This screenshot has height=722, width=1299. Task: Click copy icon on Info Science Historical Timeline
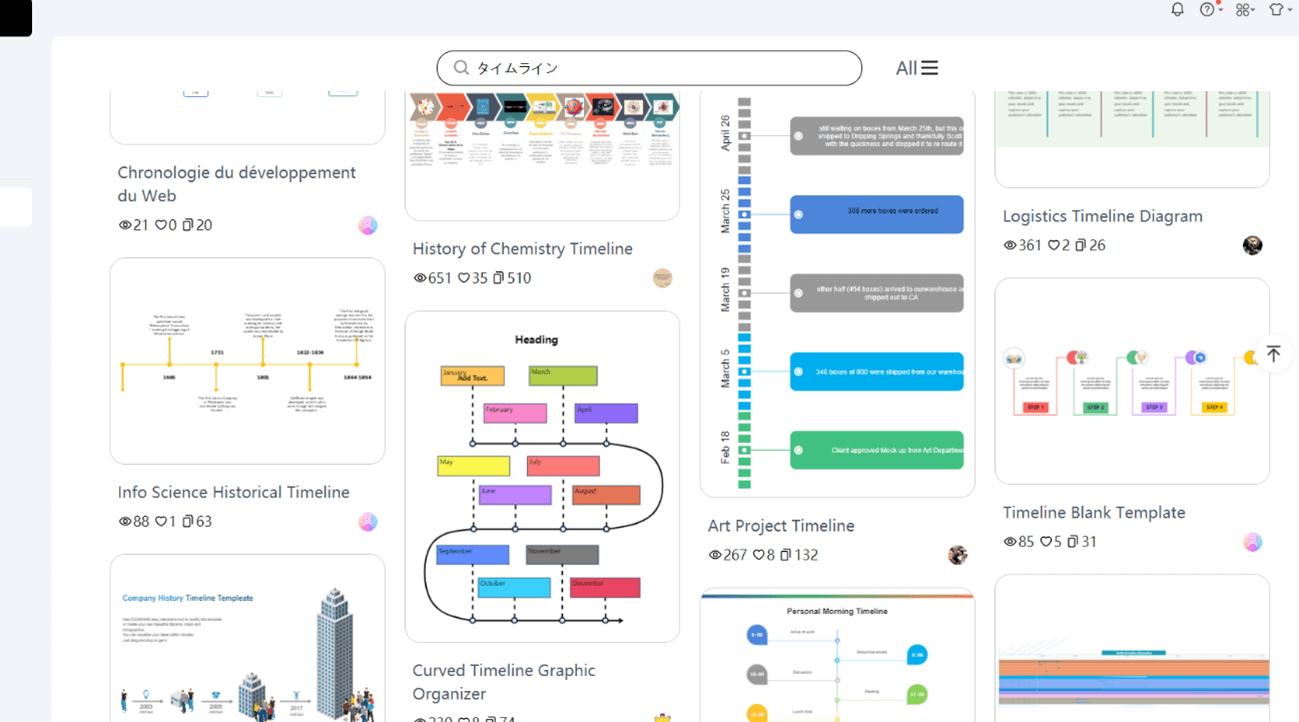coord(187,521)
